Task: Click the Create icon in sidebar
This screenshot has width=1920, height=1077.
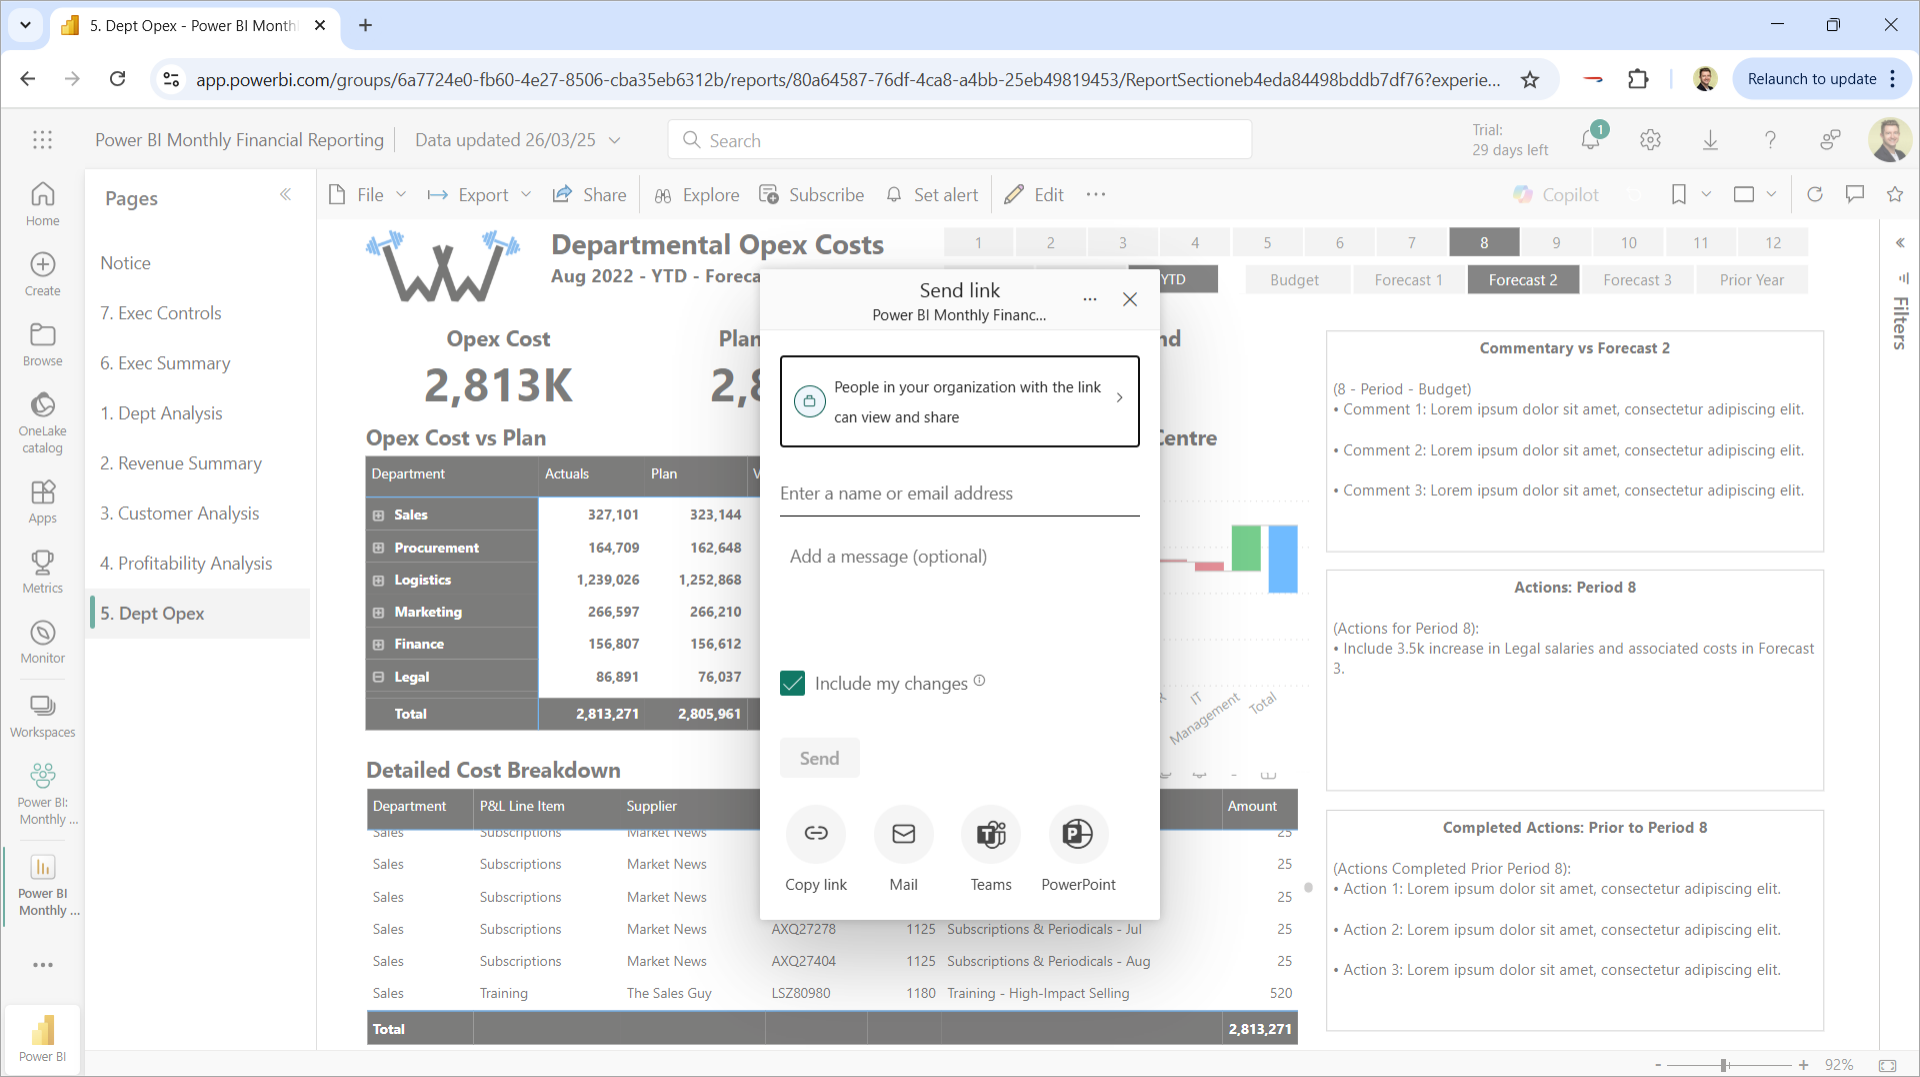Action: click(x=42, y=274)
